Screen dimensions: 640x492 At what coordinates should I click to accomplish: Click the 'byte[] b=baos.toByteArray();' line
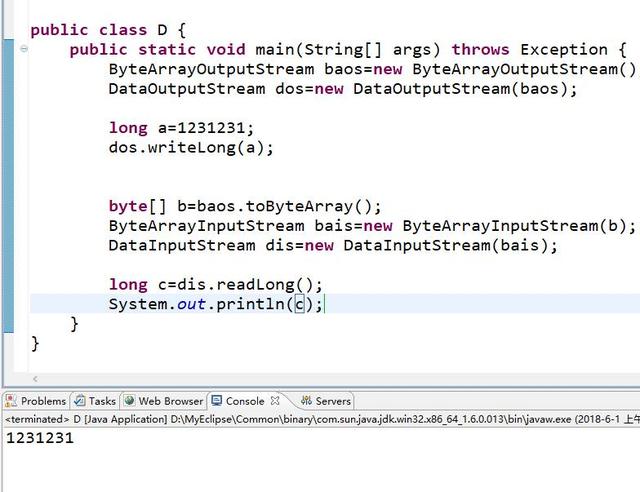click(245, 206)
